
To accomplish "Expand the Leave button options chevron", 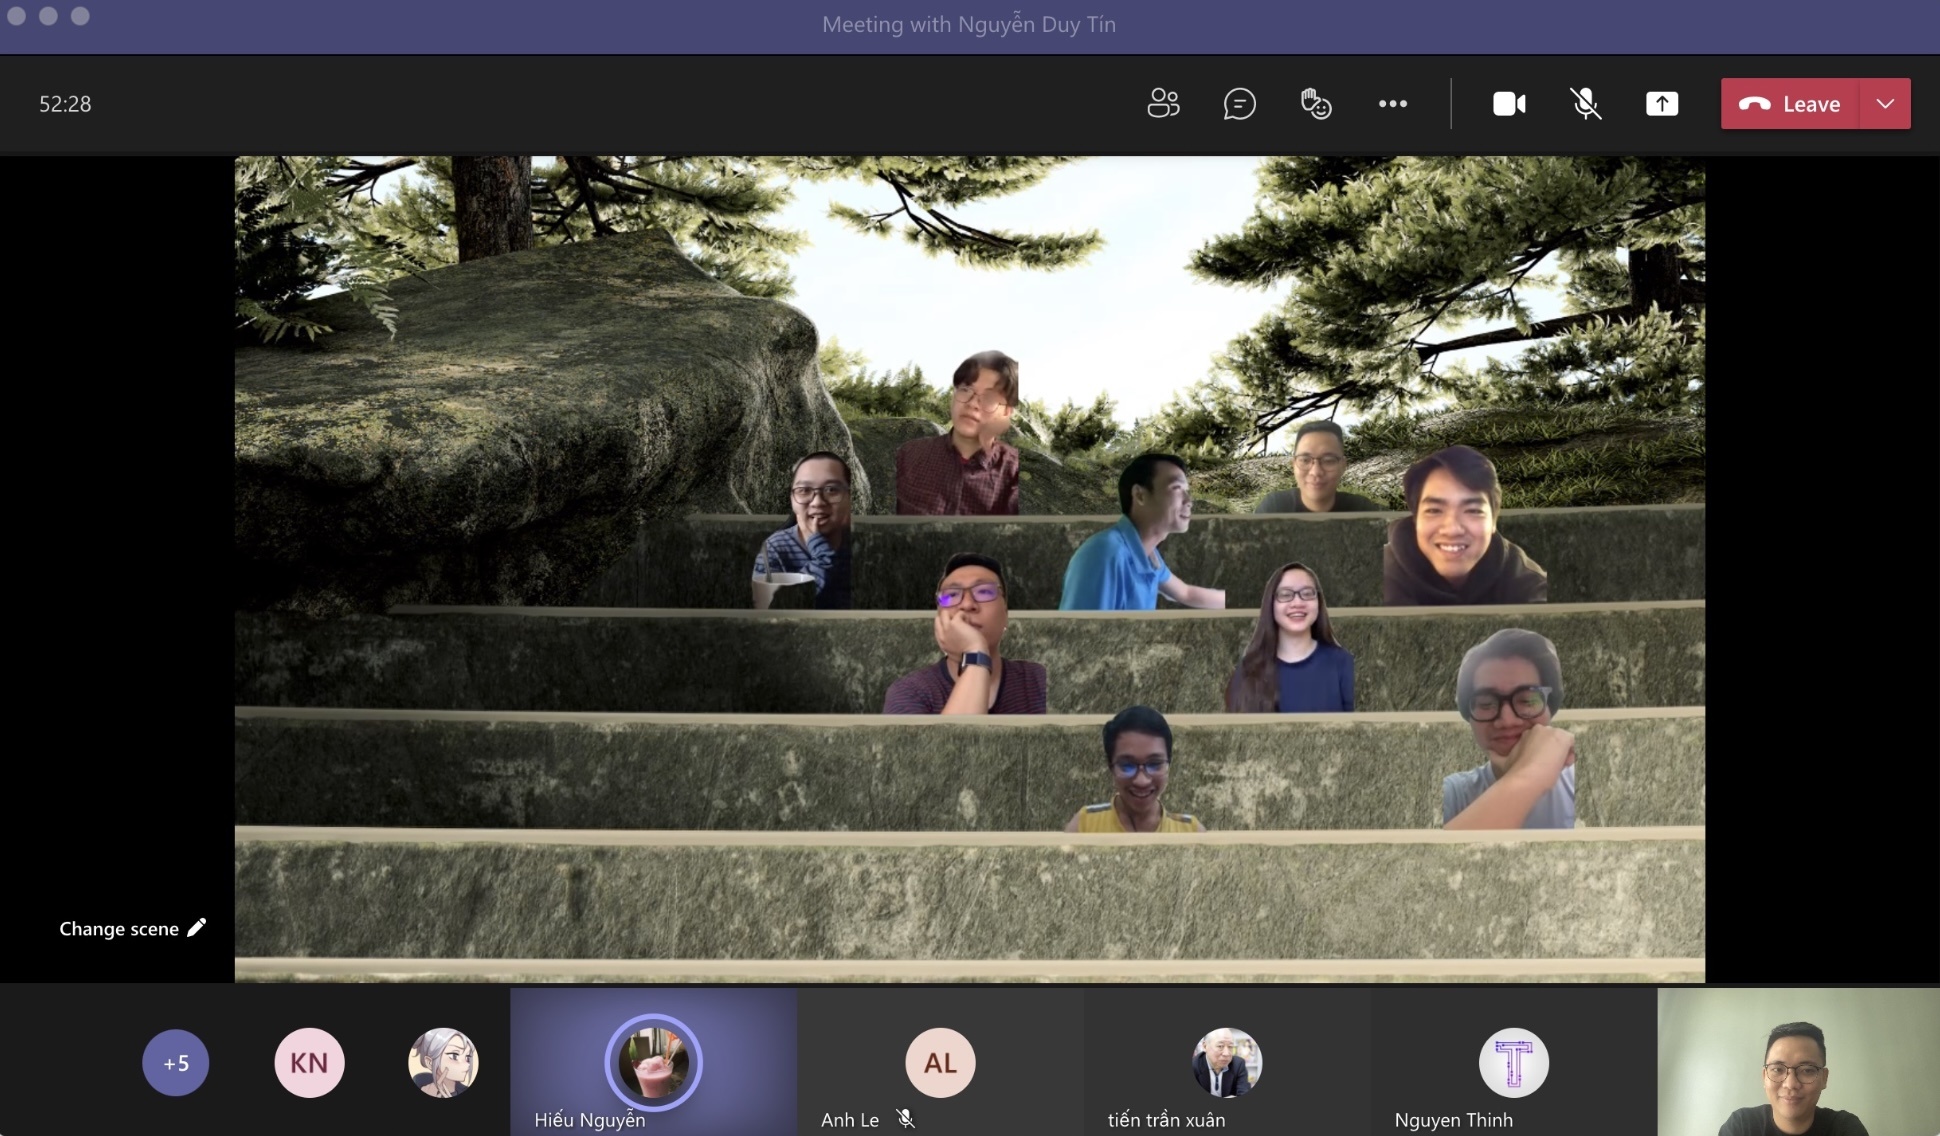I will [1885, 103].
